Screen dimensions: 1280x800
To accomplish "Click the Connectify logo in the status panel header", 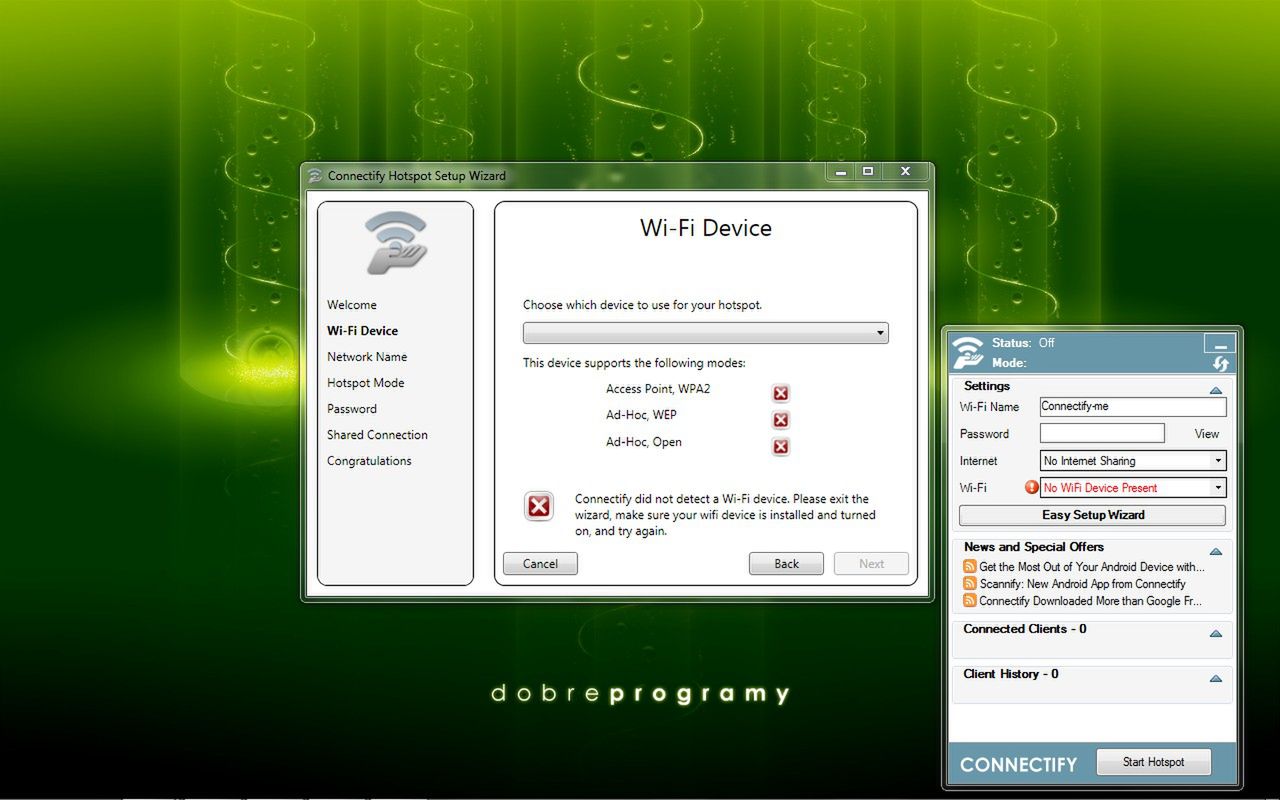I will click(x=968, y=352).
